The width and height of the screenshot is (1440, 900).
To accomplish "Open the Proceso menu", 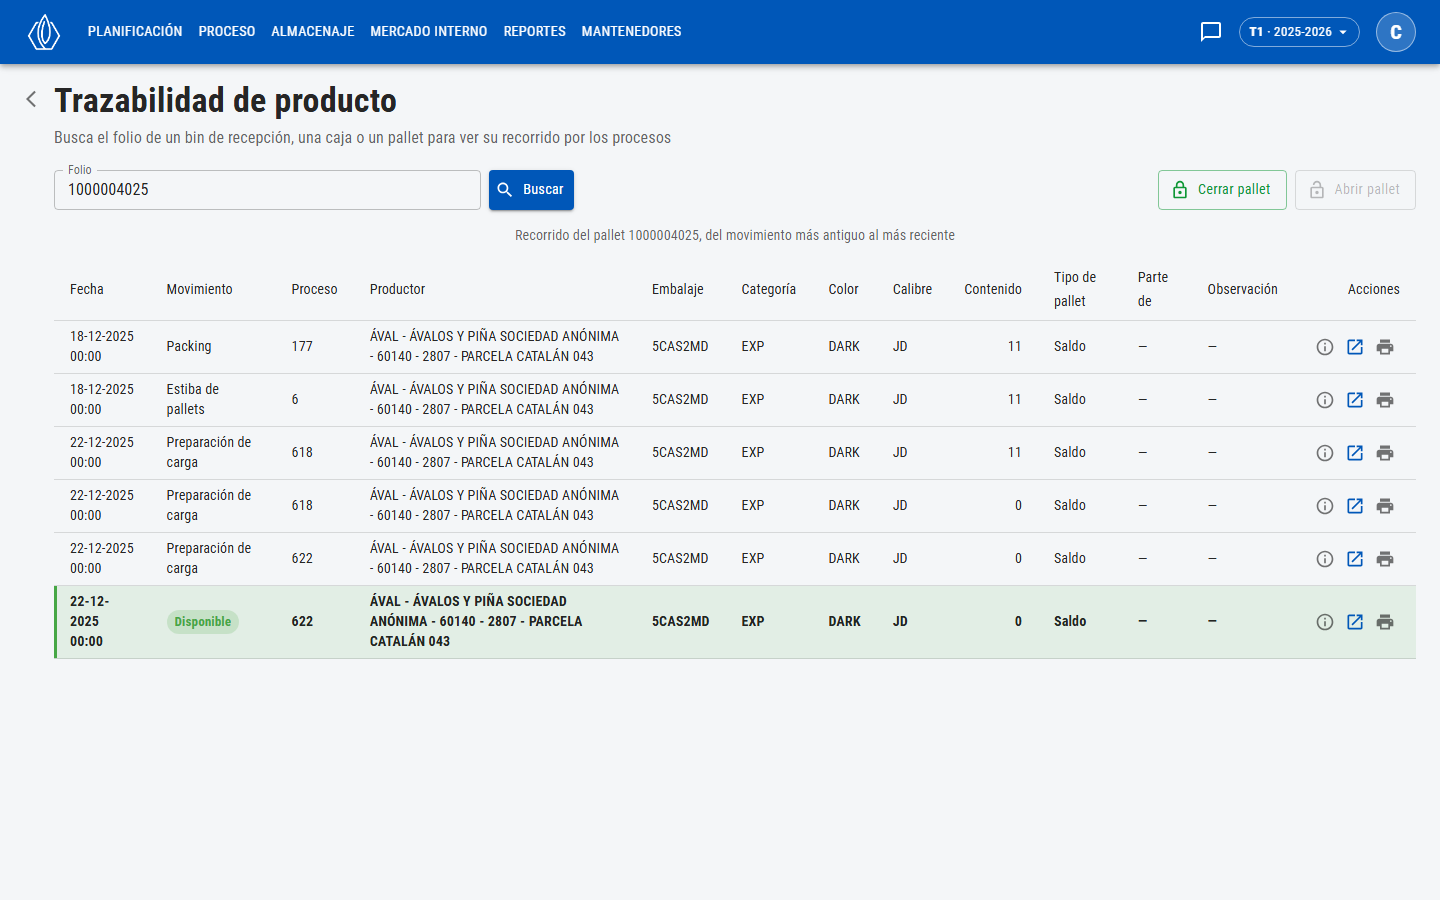I will 227,32.
